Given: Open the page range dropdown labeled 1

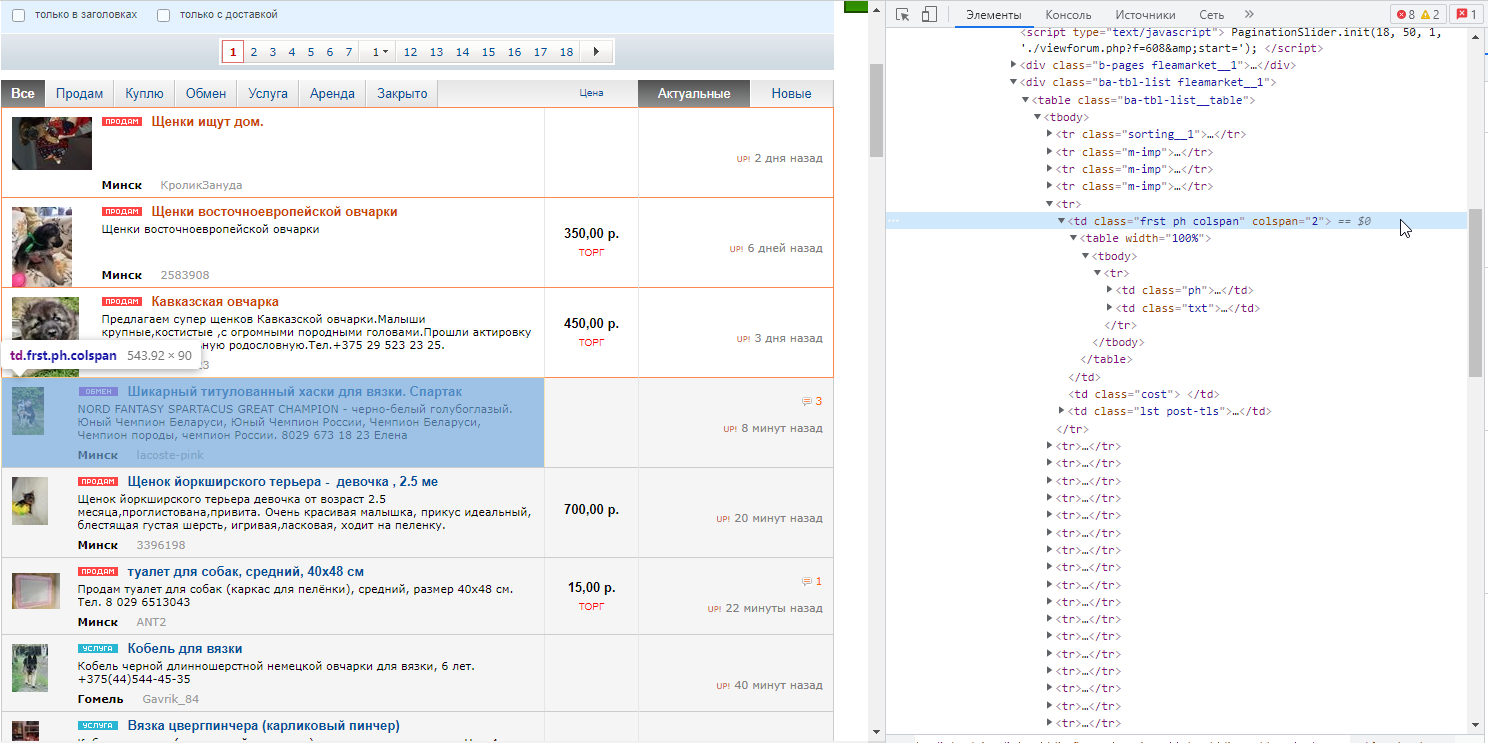Looking at the screenshot, I should tap(379, 52).
